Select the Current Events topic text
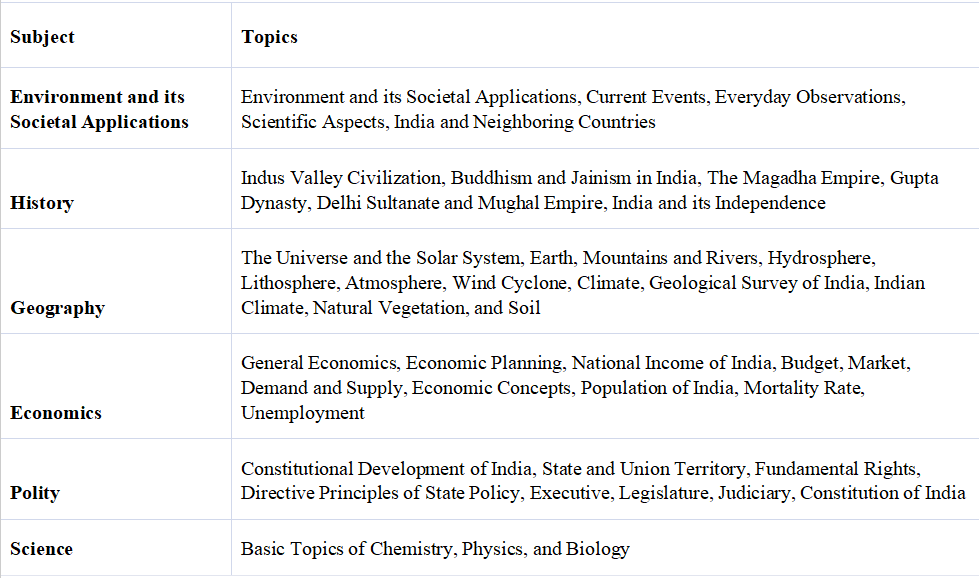The height and width of the screenshot is (578, 979). [646, 97]
